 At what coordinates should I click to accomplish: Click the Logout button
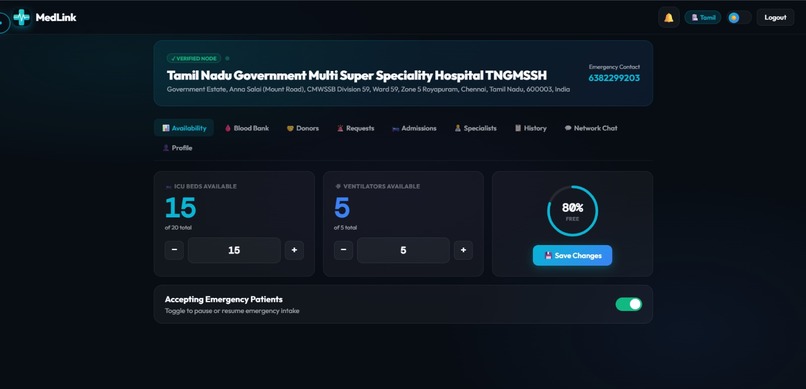click(775, 17)
